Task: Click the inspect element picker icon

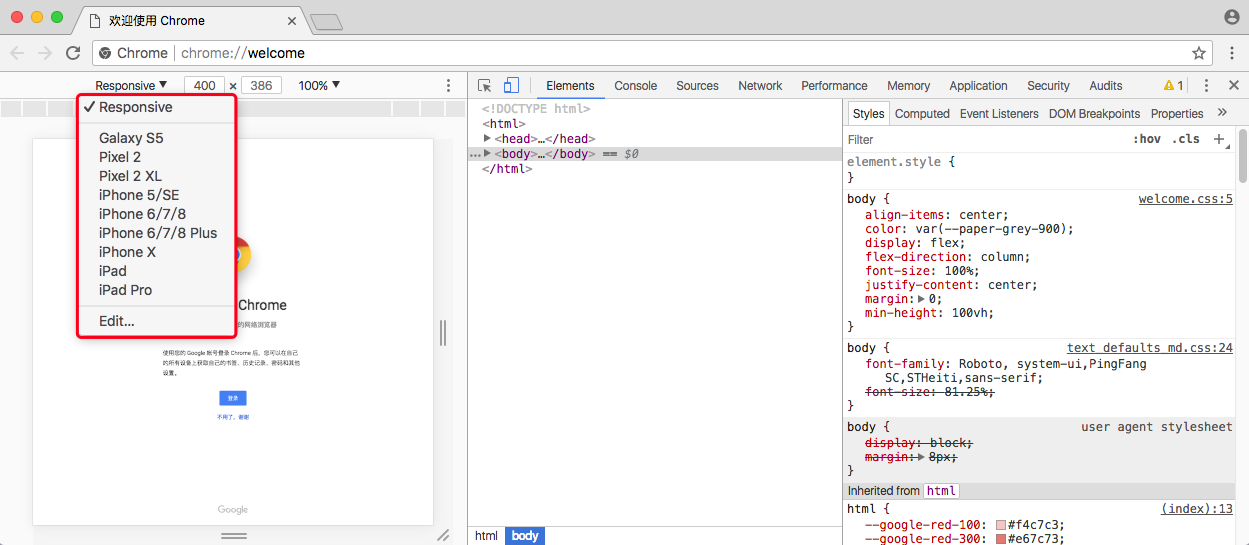Action: point(485,86)
